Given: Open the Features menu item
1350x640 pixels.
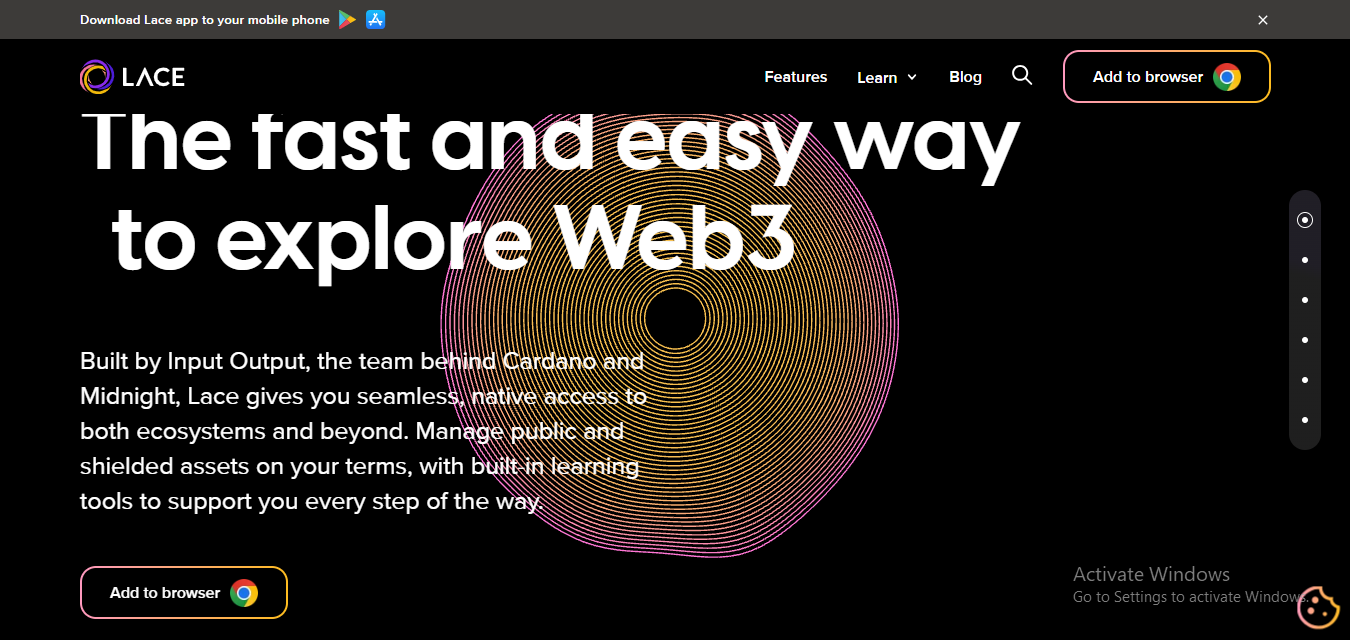Looking at the screenshot, I should point(796,77).
